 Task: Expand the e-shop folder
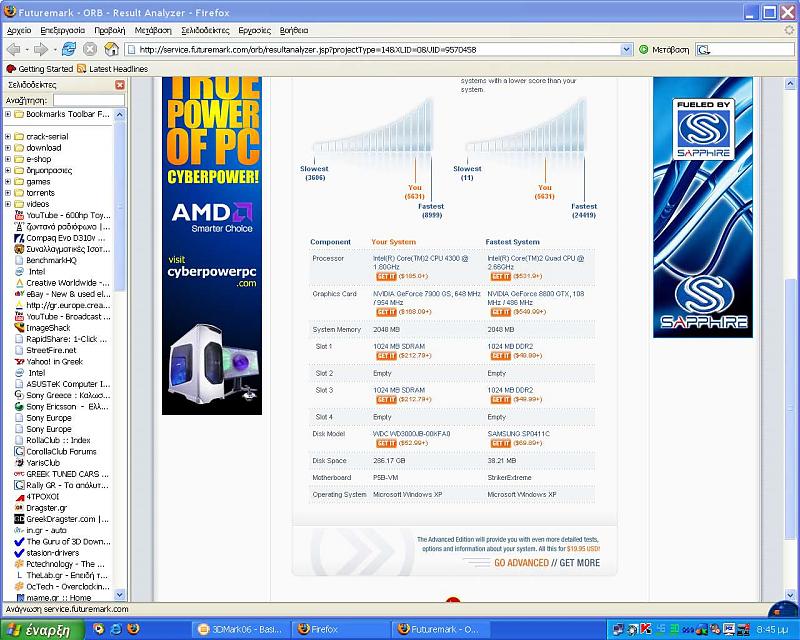(8, 159)
